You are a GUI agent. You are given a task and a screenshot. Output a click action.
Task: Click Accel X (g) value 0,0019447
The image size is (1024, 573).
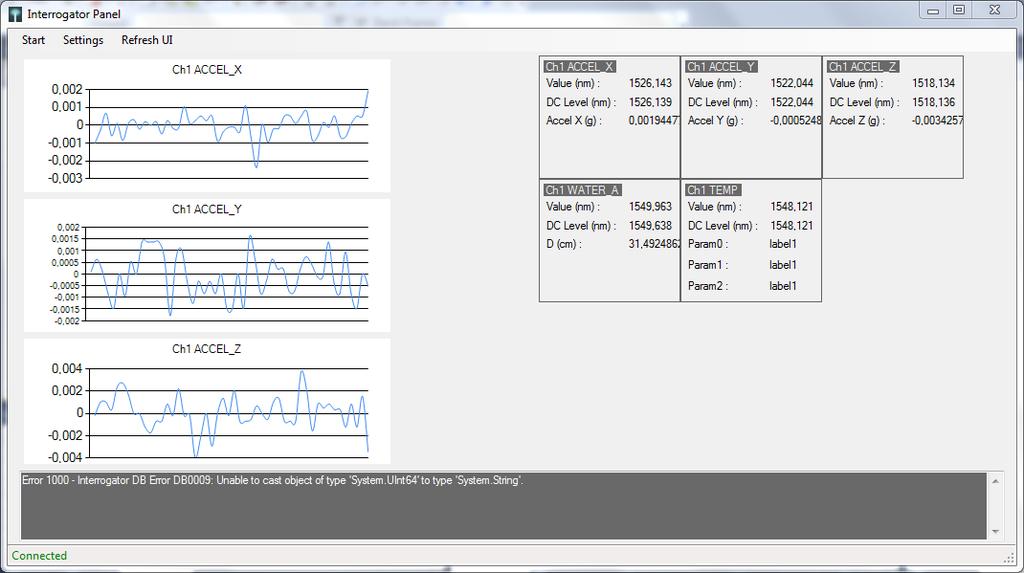pos(654,120)
